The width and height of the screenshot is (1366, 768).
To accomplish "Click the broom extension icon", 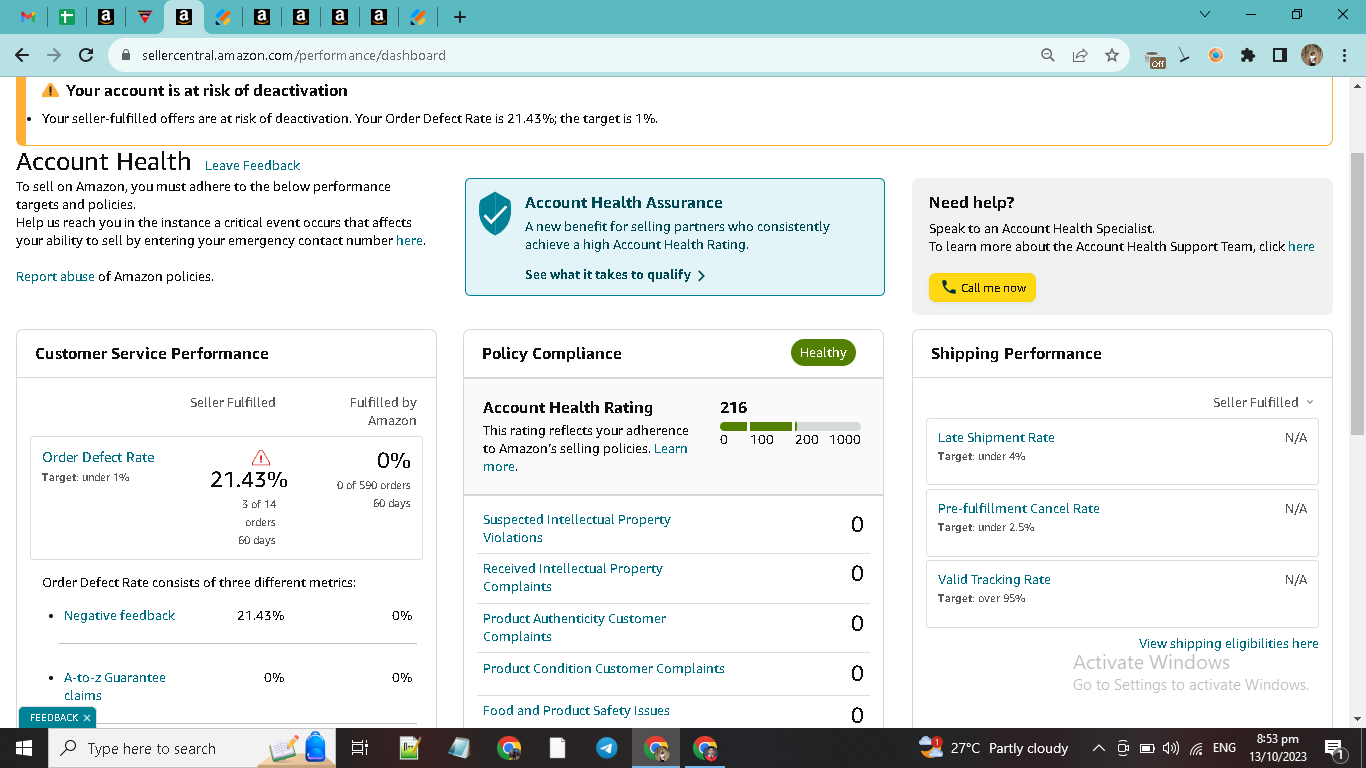I will [1184, 55].
